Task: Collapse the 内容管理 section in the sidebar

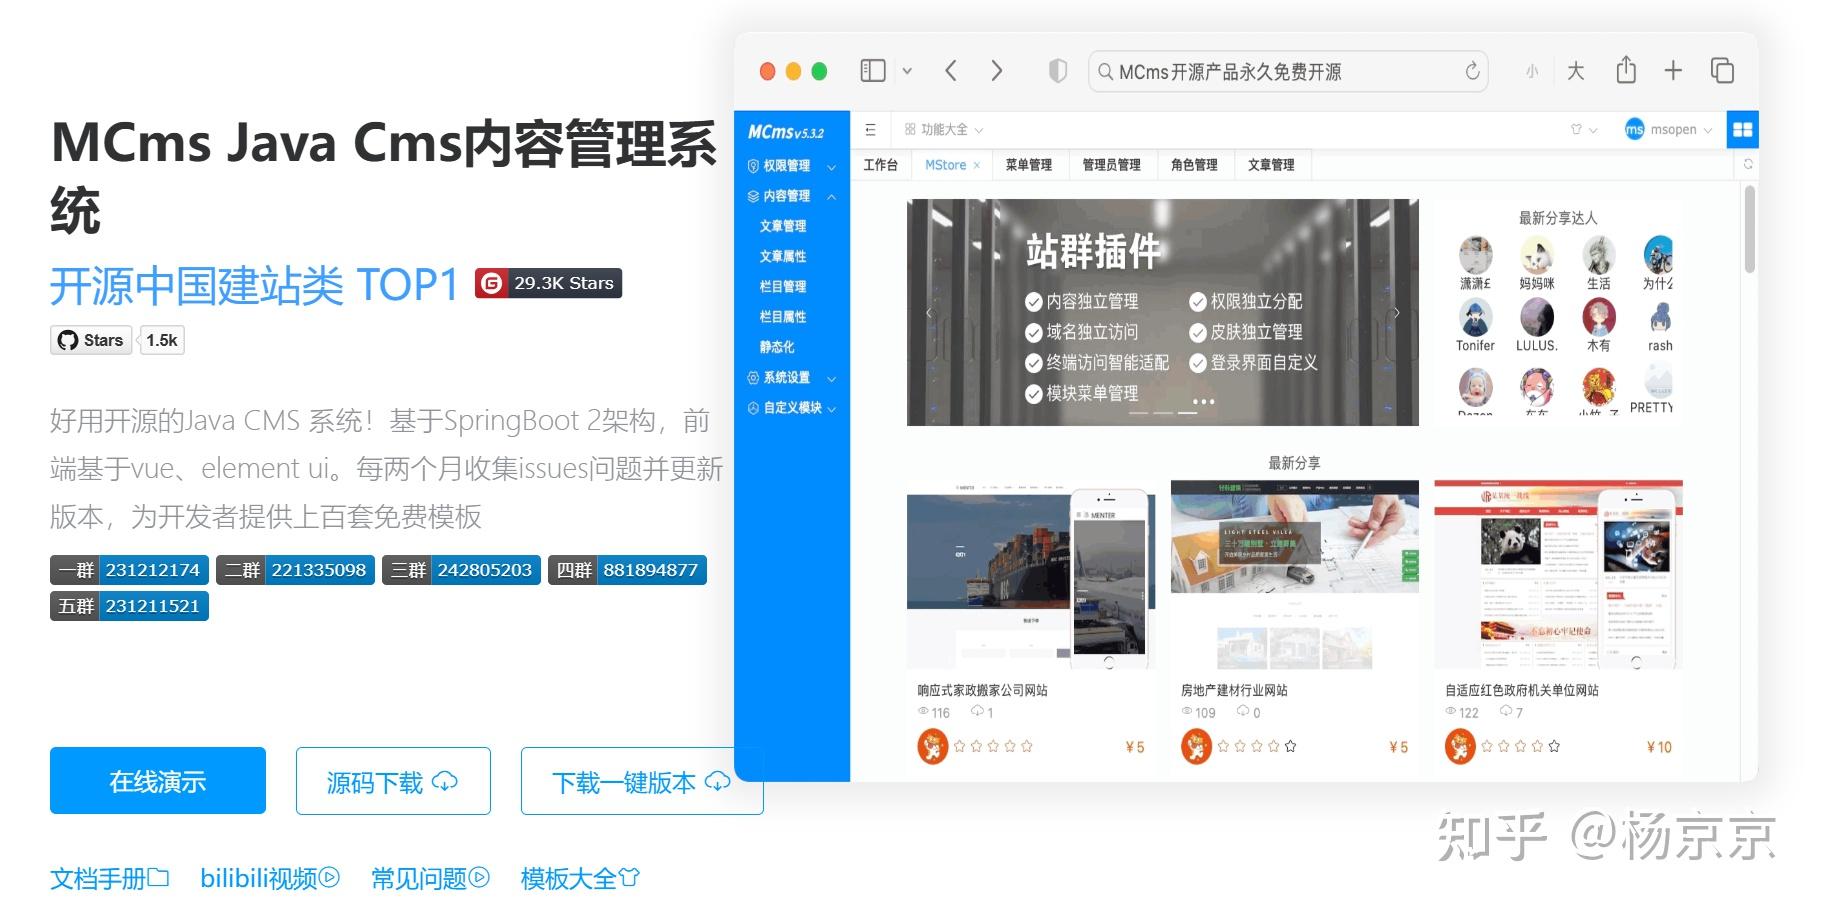Action: tap(831, 197)
